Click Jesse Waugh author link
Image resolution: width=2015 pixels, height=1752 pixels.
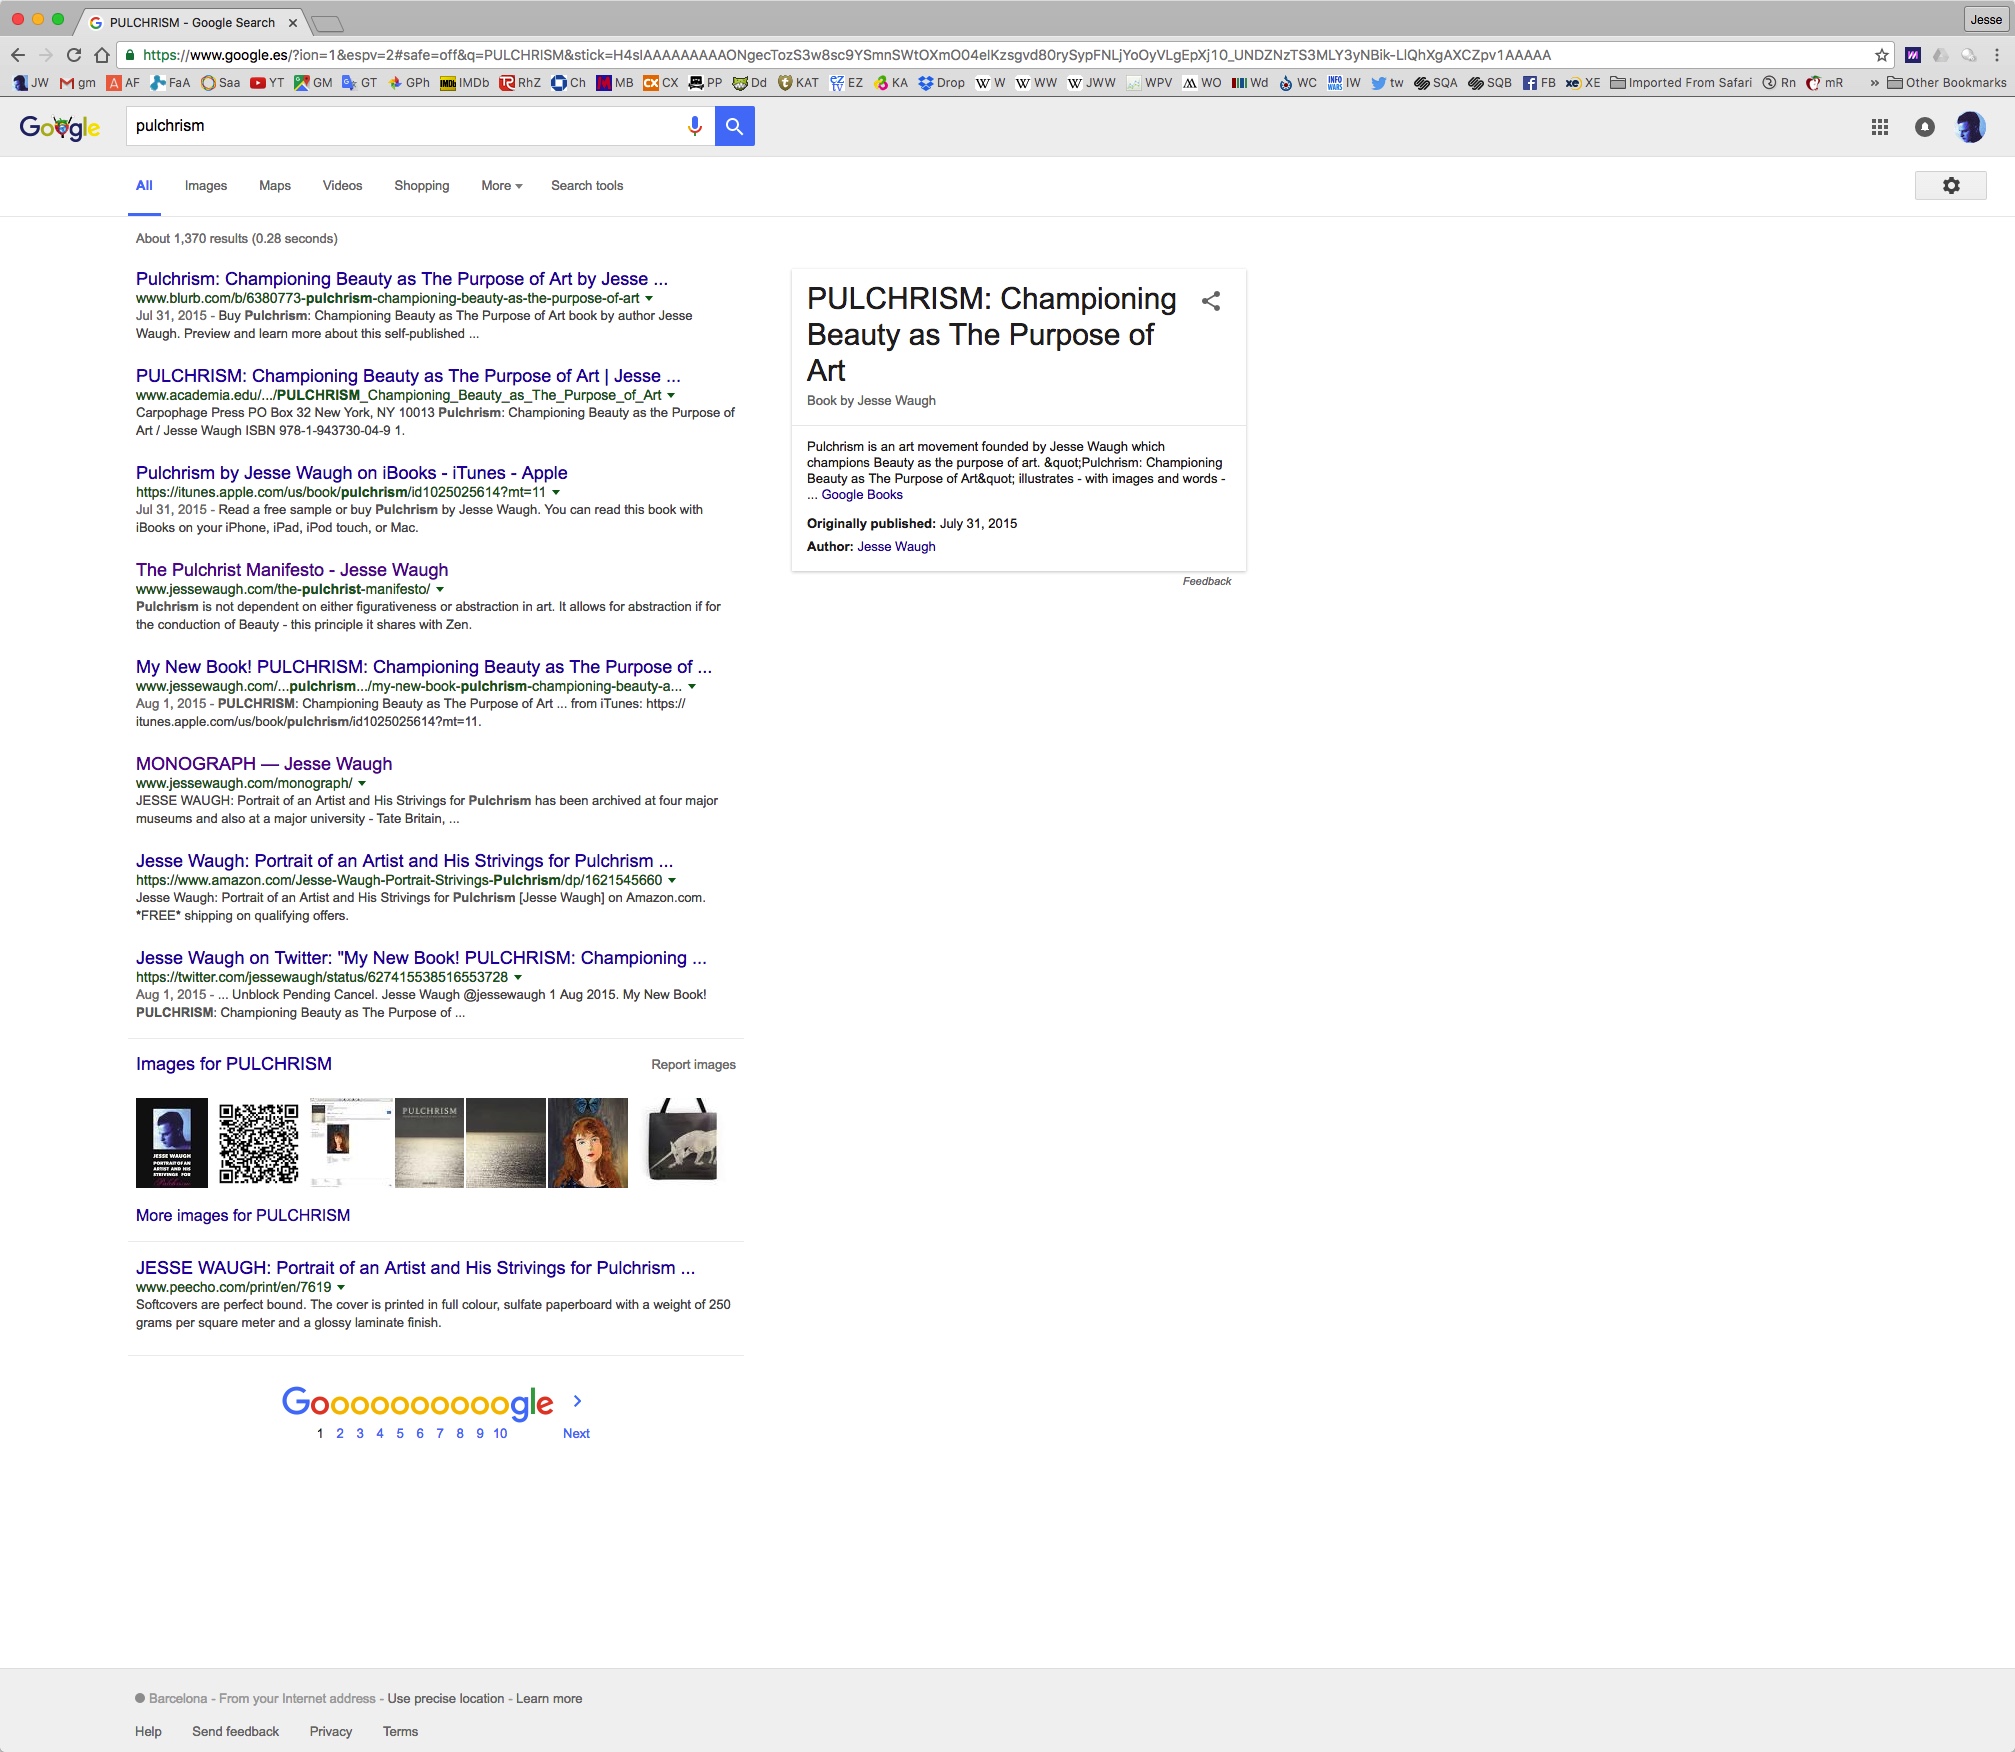coord(896,547)
